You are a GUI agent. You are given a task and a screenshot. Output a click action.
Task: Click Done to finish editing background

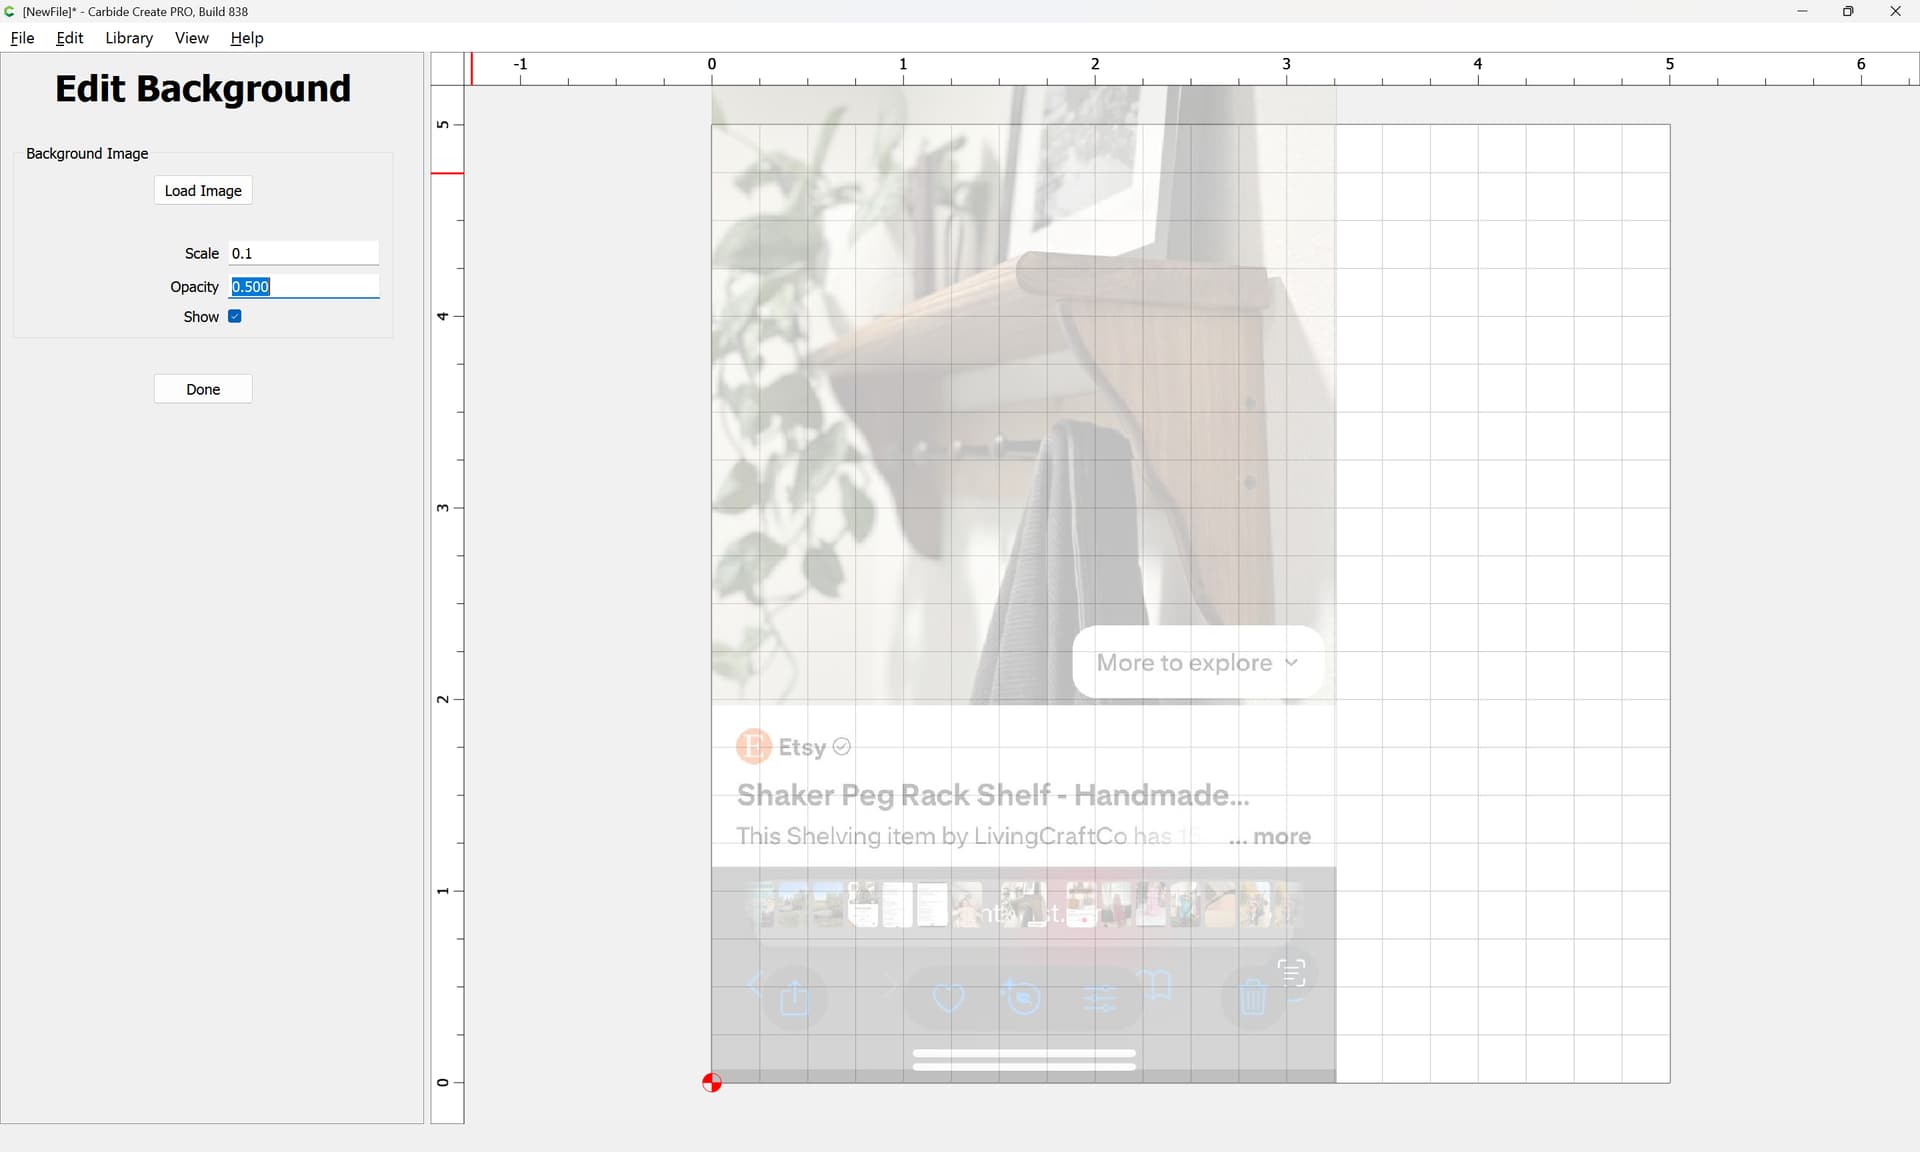(x=203, y=390)
